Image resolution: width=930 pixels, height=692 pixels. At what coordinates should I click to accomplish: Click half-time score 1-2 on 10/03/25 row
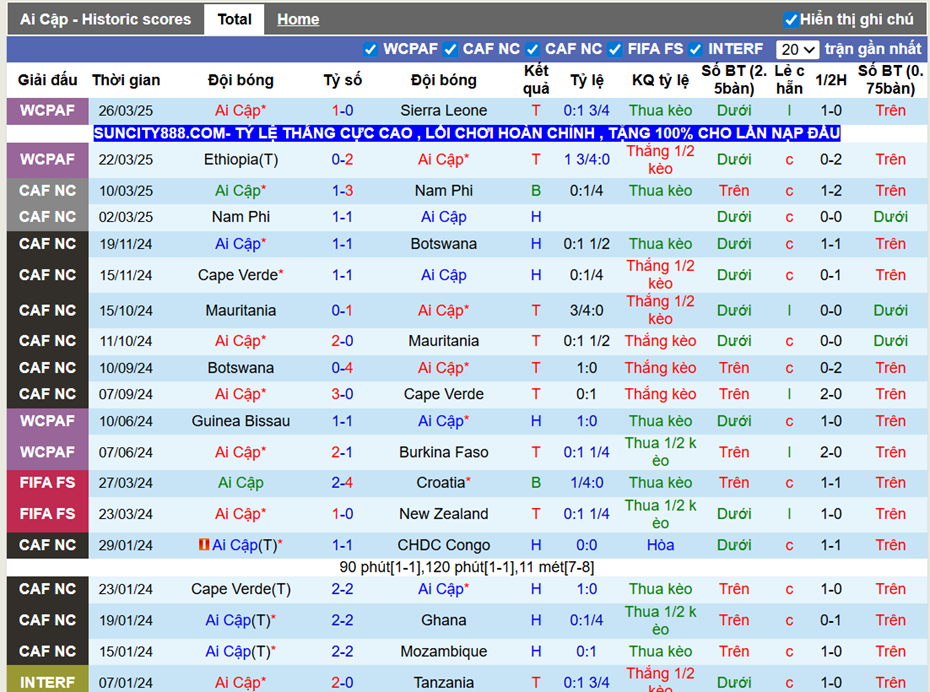pyautogui.click(x=830, y=191)
